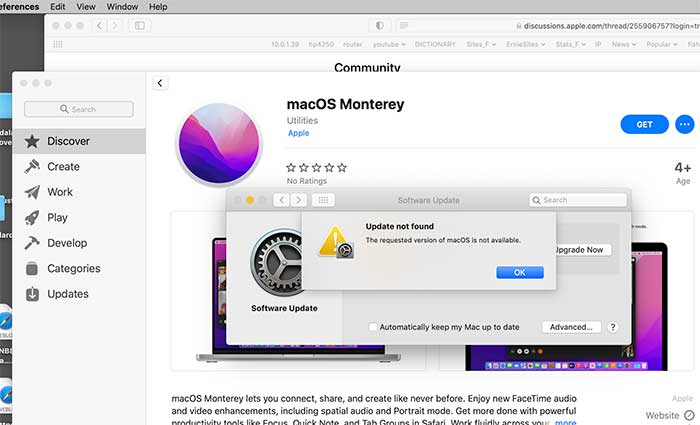Open hp4250 bookmark in Safari
The height and width of the screenshot is (425, 700).
pyautogui.click(x=321, y=44)
